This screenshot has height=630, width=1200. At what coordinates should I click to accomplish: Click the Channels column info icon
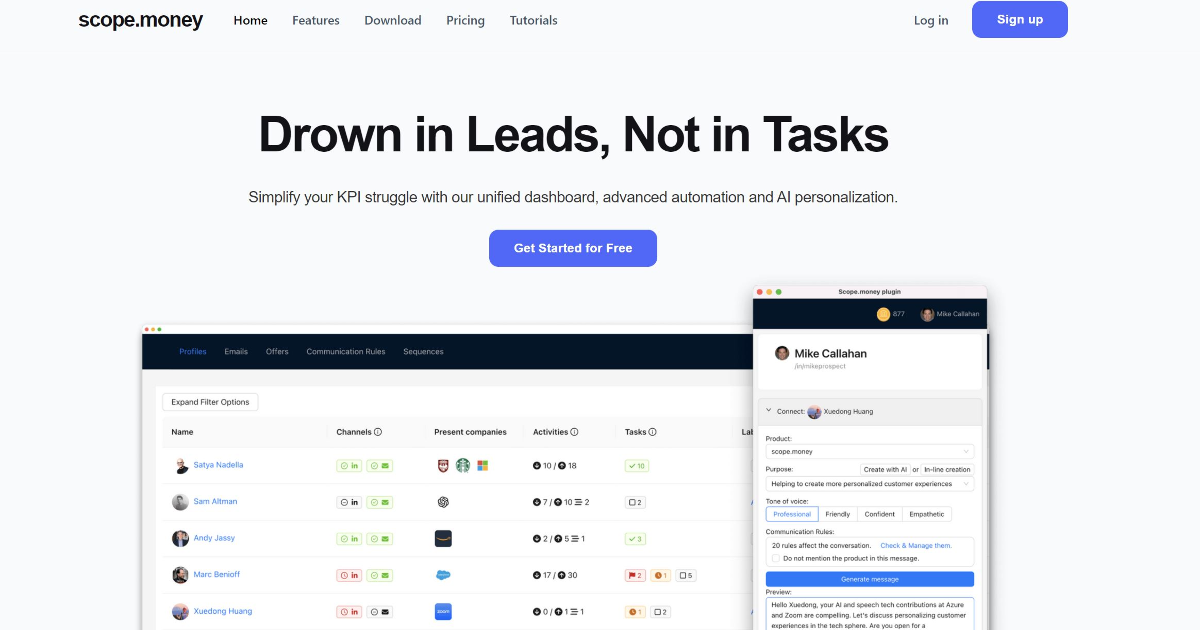378,432
